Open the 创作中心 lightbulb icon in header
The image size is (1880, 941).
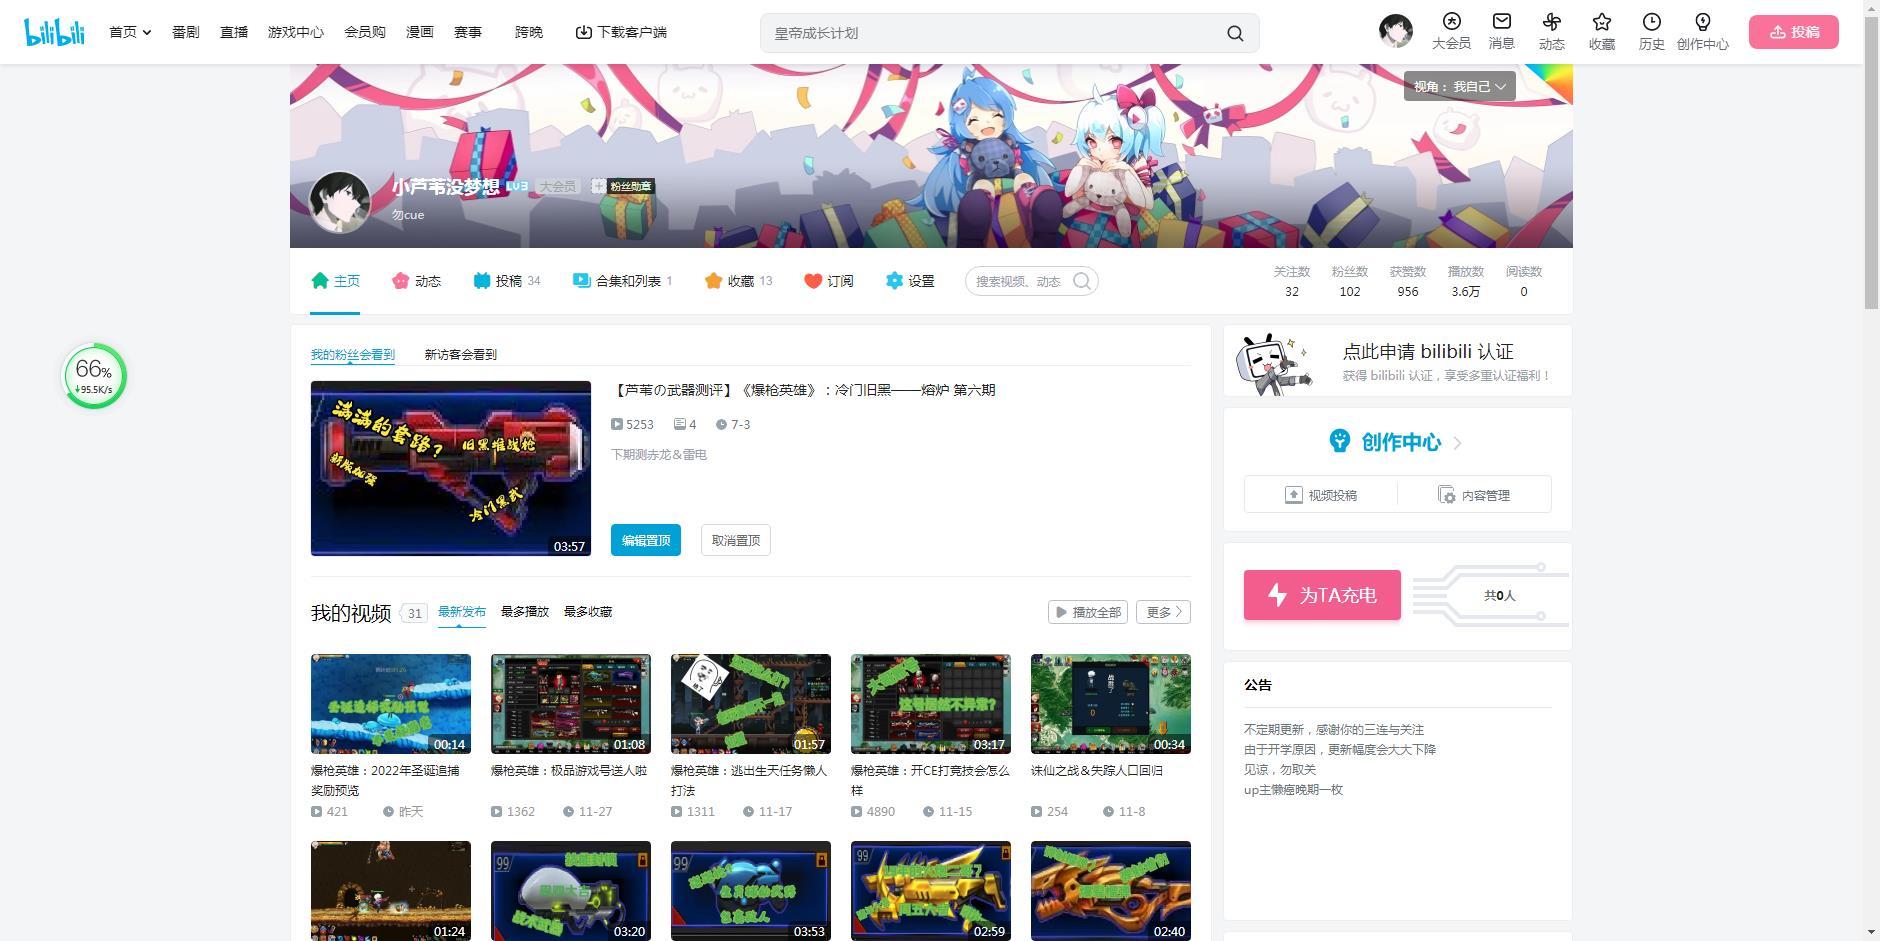pos(1702,31)
